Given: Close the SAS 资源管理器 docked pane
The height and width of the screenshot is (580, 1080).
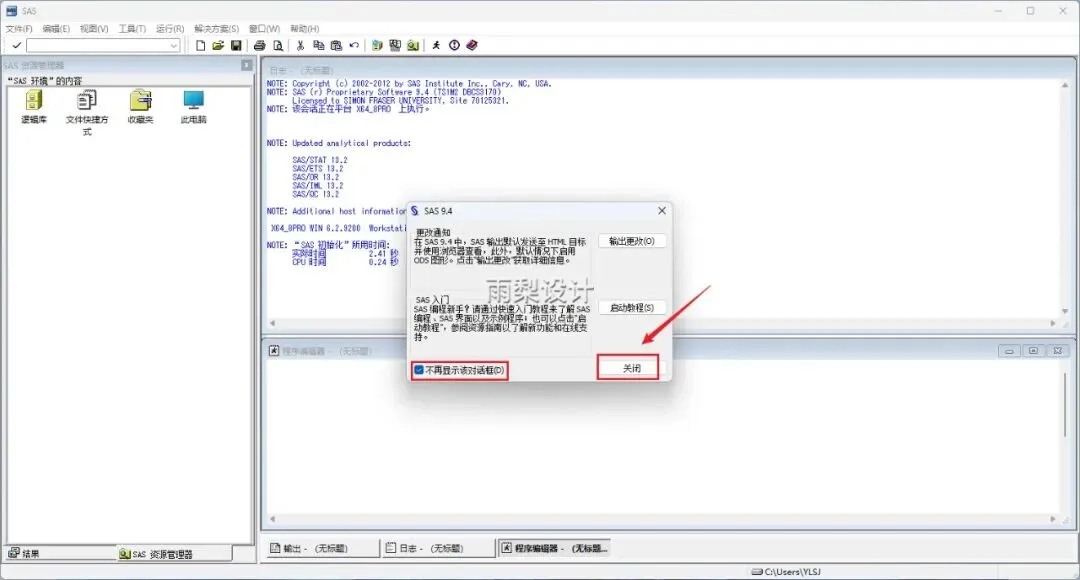Looking at the screenshot, I should [x=247, y=65].
